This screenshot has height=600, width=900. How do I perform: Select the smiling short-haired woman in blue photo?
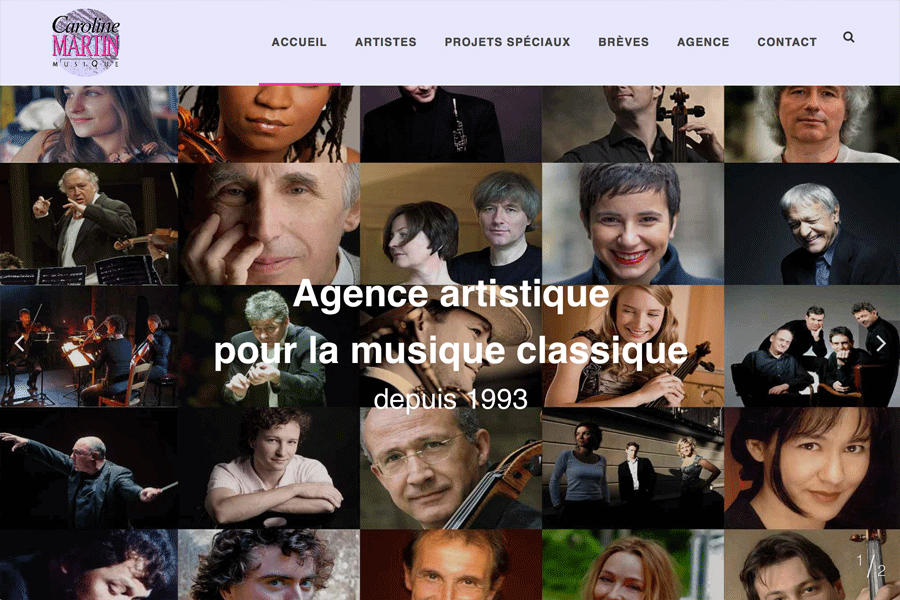pyautogui.click(x=633, y=224)
